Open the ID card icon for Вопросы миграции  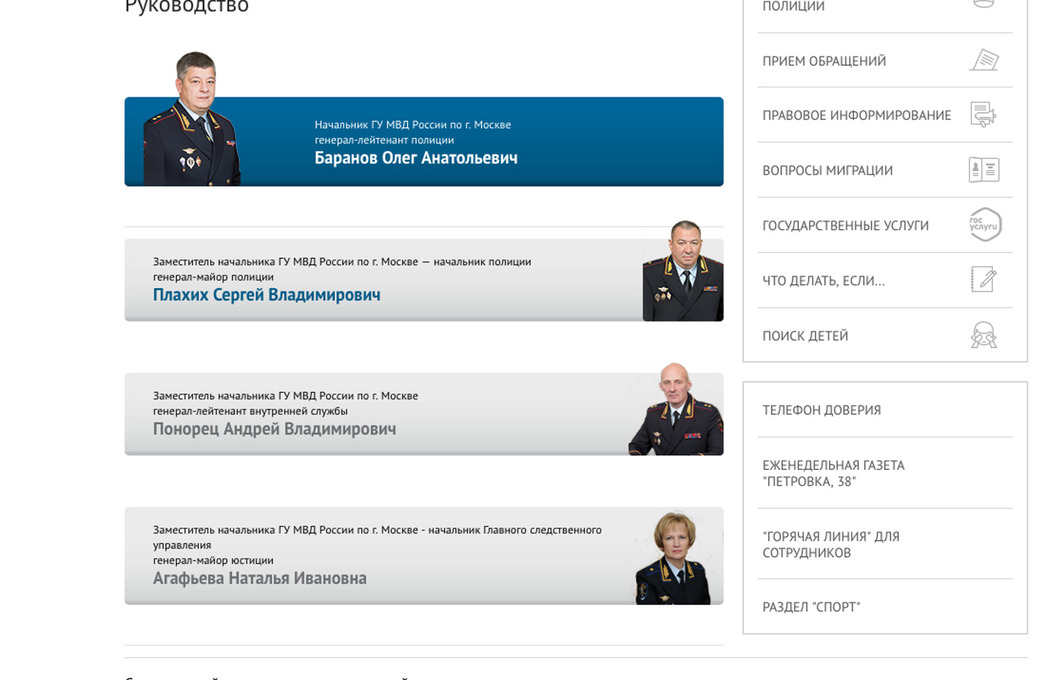[984, 169]
